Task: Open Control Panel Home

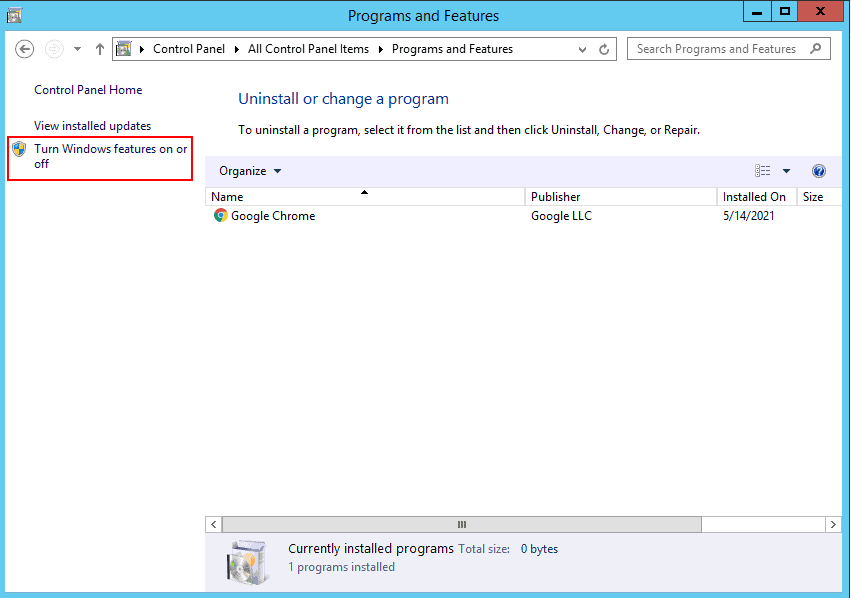Action: click(x=88, y=90)
